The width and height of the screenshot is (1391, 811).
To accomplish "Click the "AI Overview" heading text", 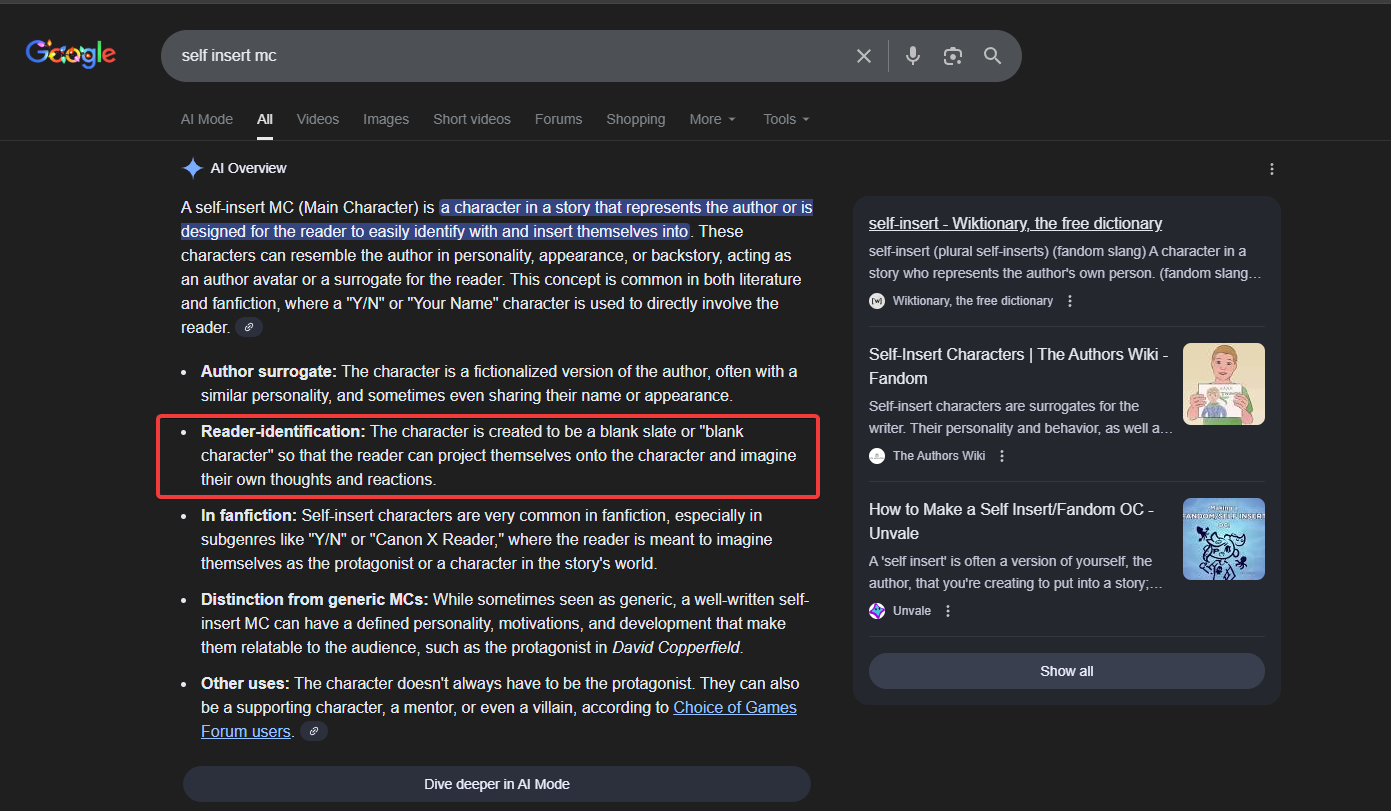I will 249,168.
